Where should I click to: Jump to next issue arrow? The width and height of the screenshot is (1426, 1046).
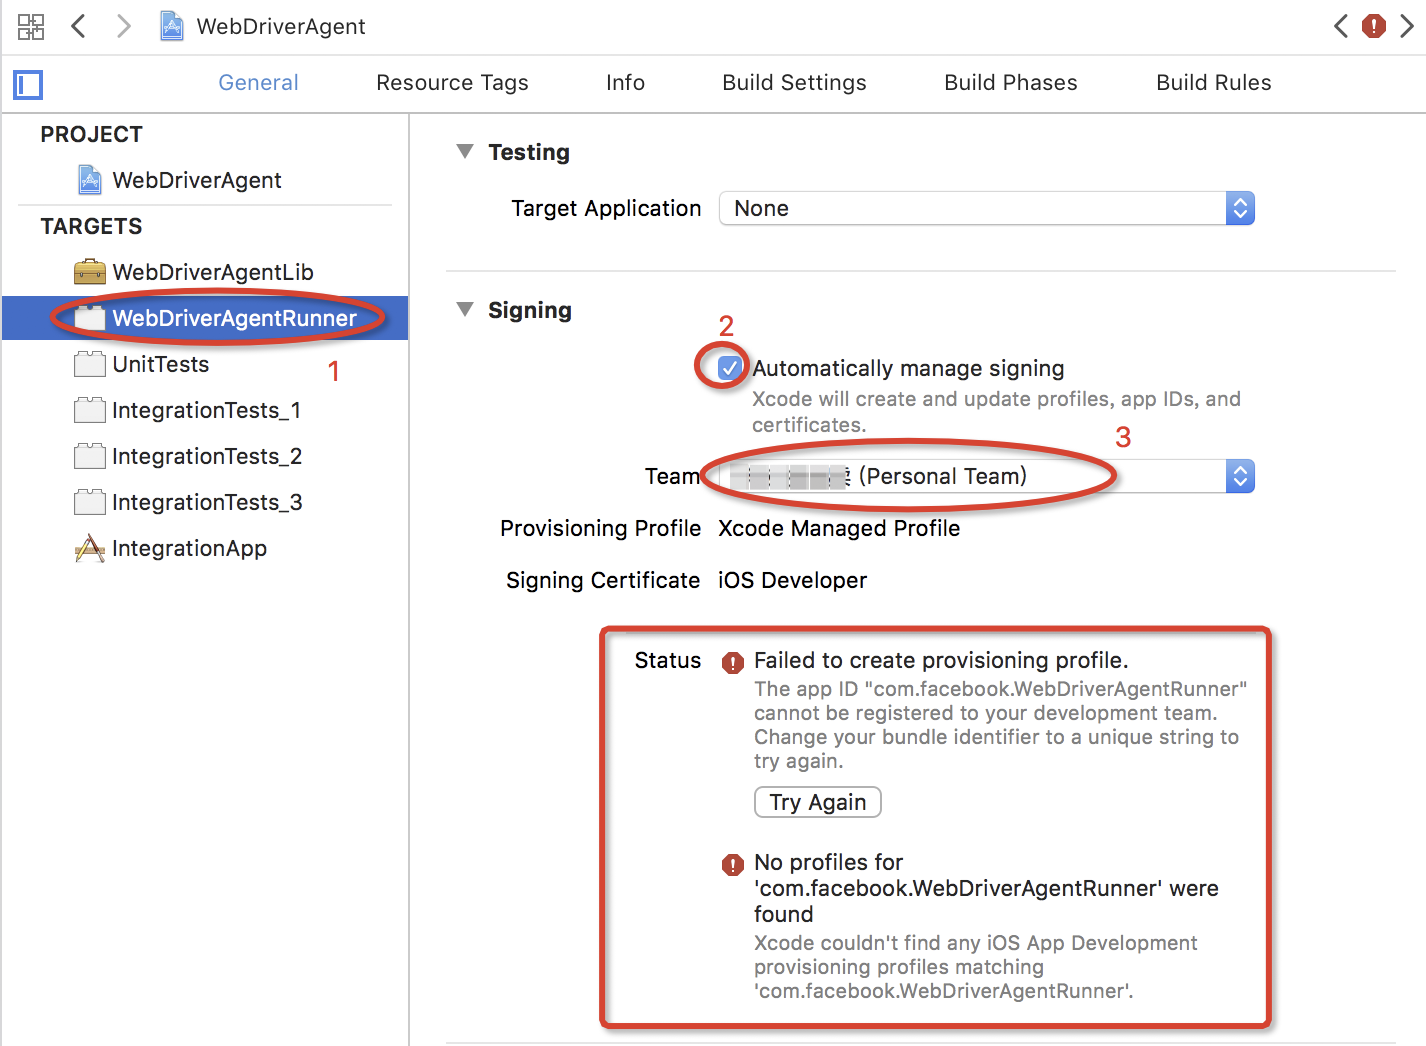point(1407,26)
